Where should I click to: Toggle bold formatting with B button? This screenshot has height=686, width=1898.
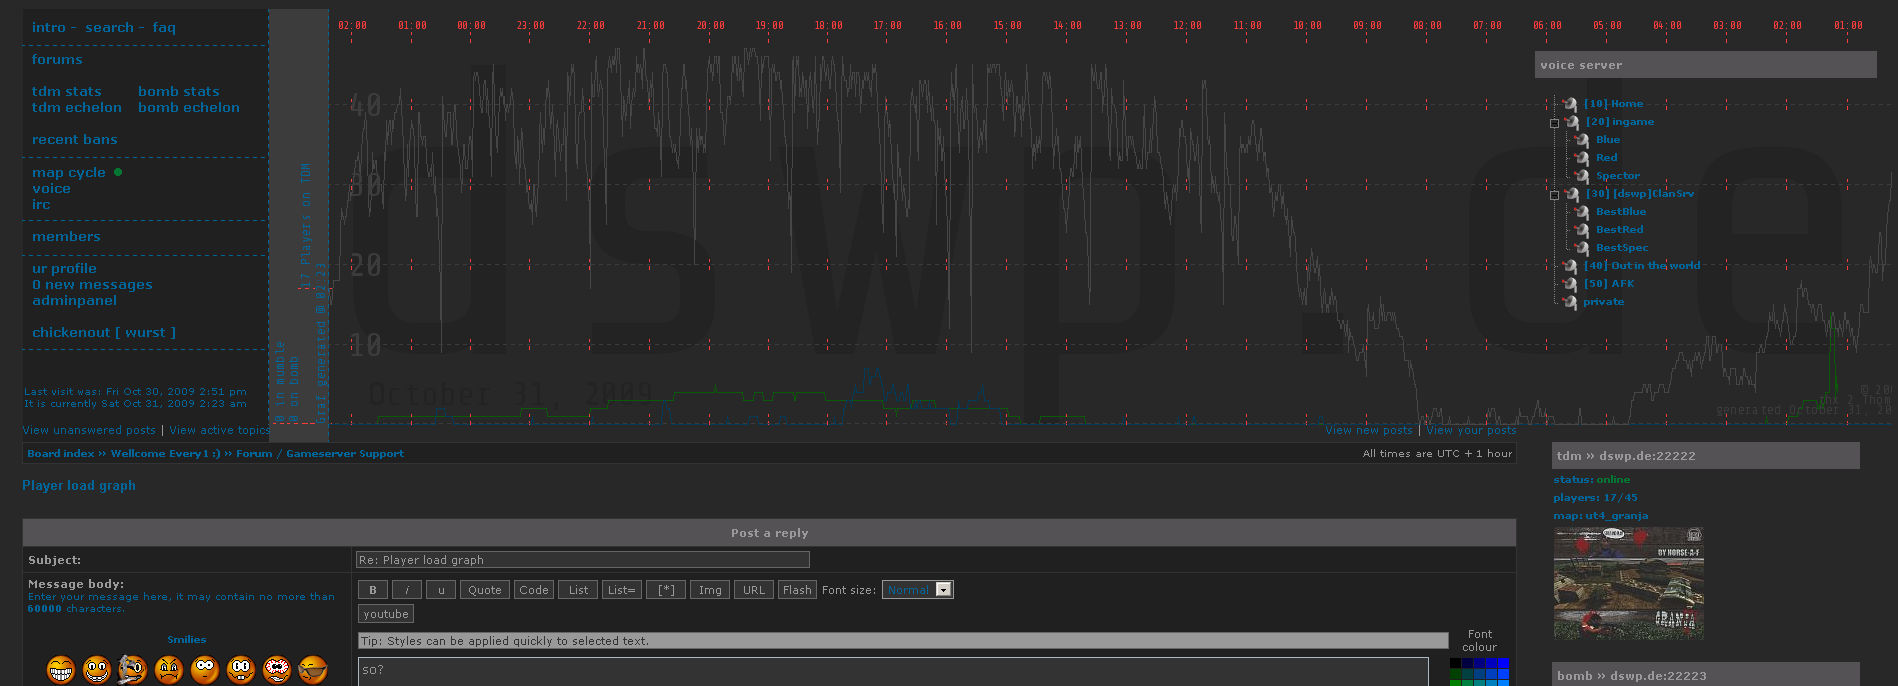tap(373, 590)
